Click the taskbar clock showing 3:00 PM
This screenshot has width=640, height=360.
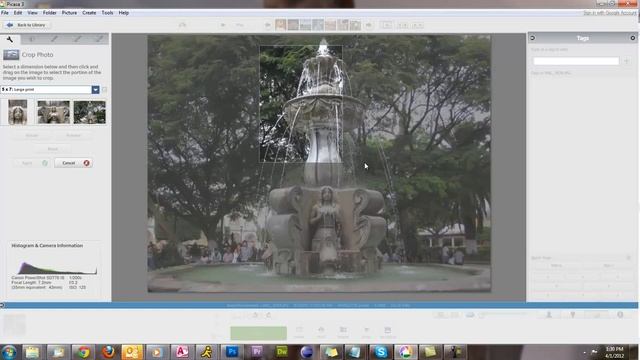coord(614,352)
